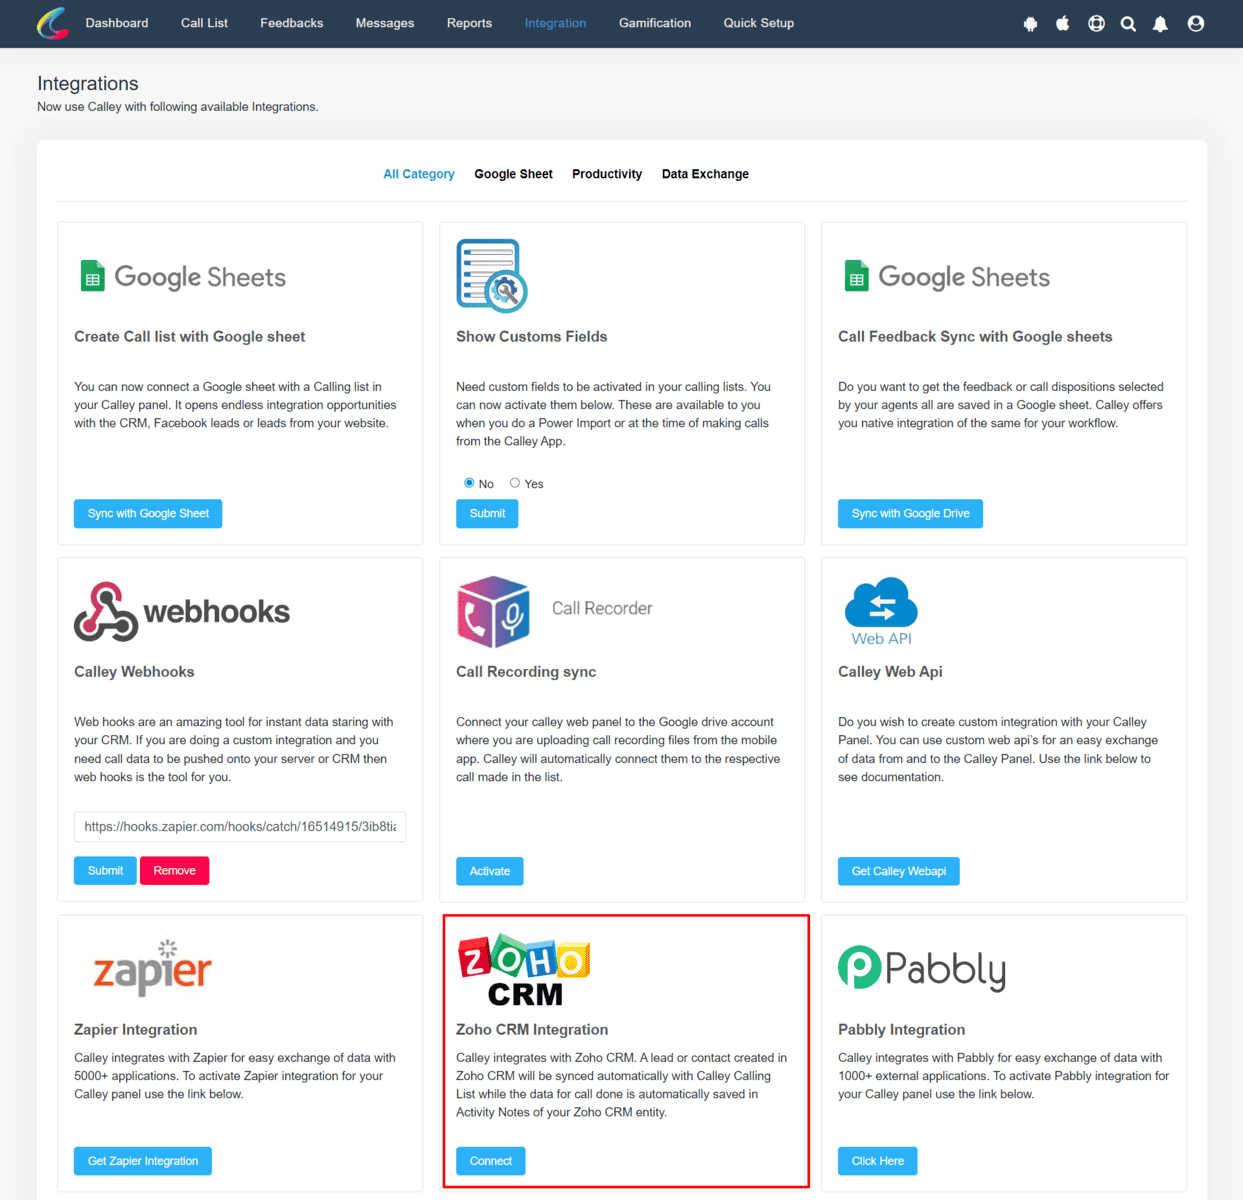Click 'Create Call list with Google sheet' title
The height and width of the screenshot is (1200, 1243).
[190, 337]
